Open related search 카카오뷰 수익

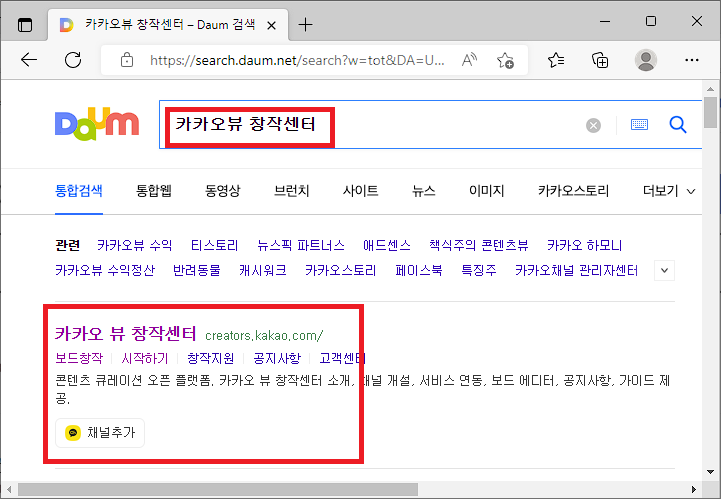(x=134, y=245)
